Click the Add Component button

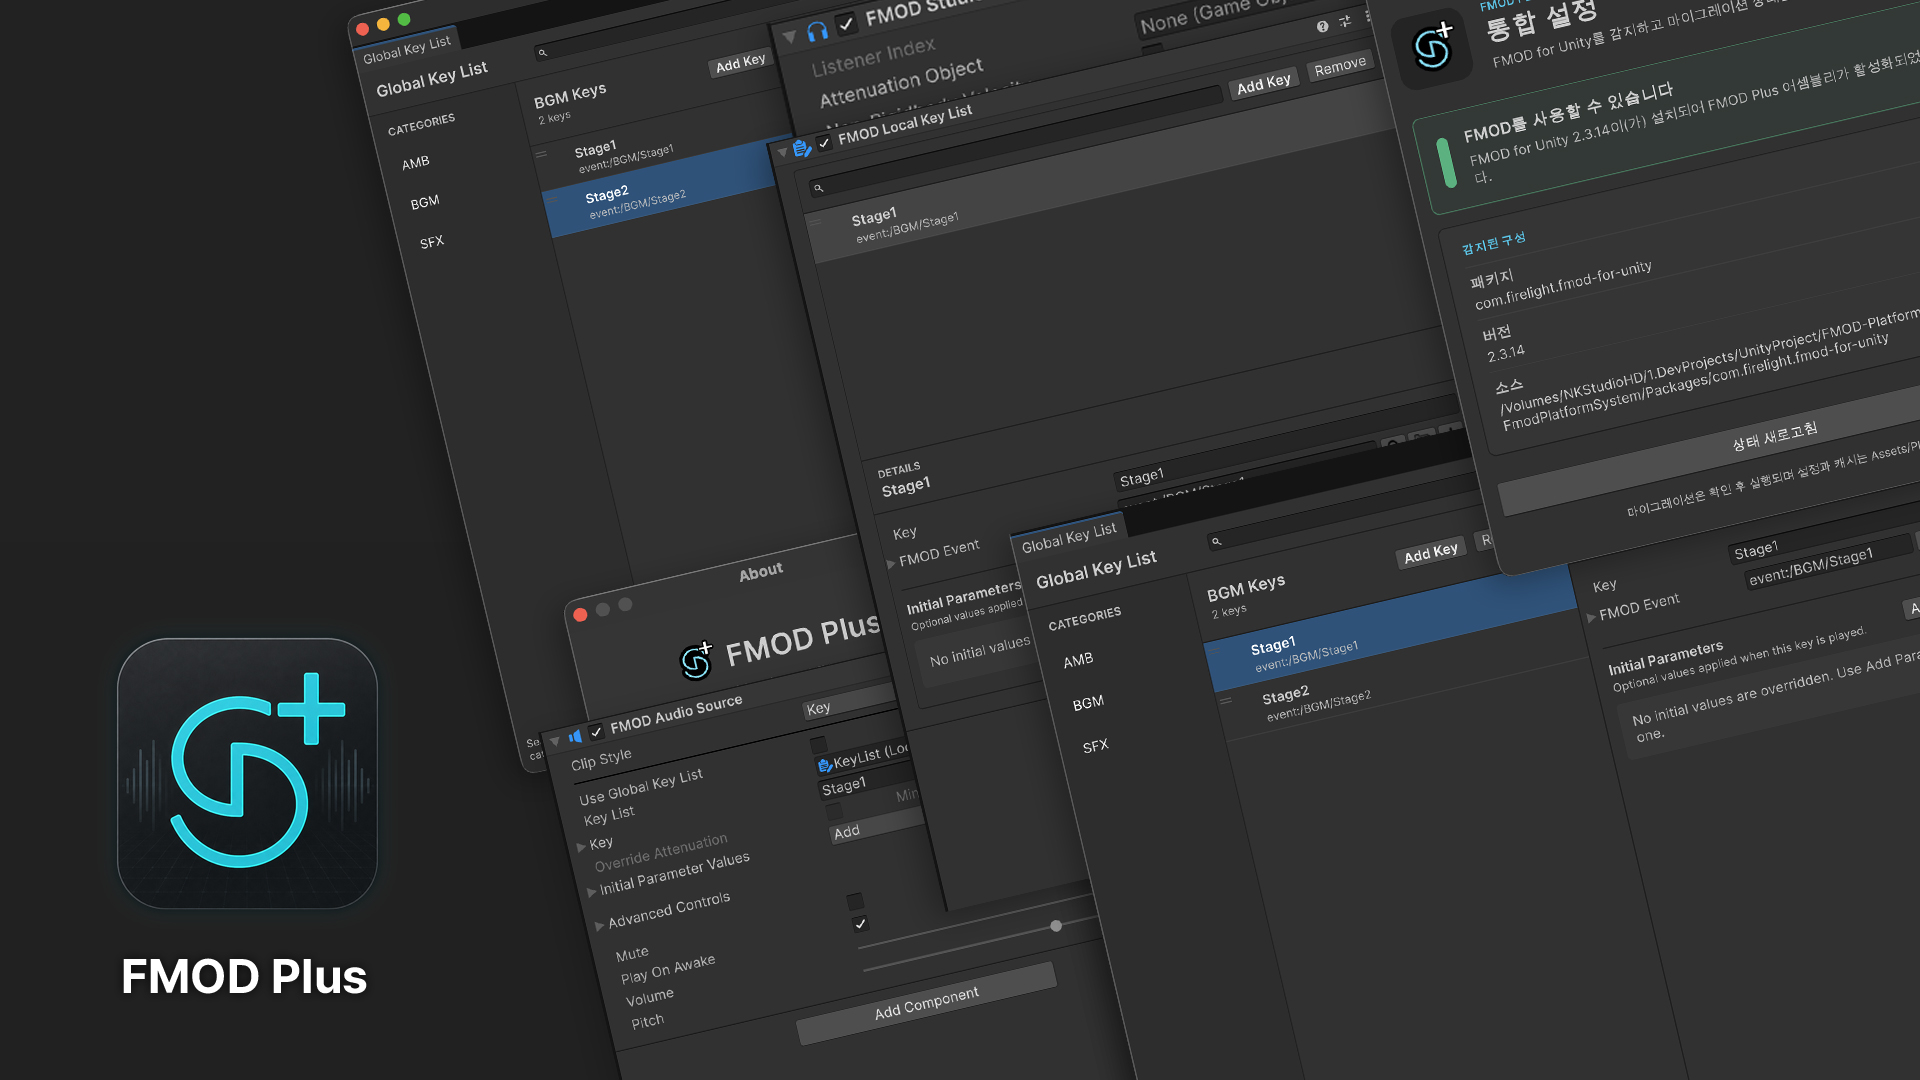(927, 1003)
